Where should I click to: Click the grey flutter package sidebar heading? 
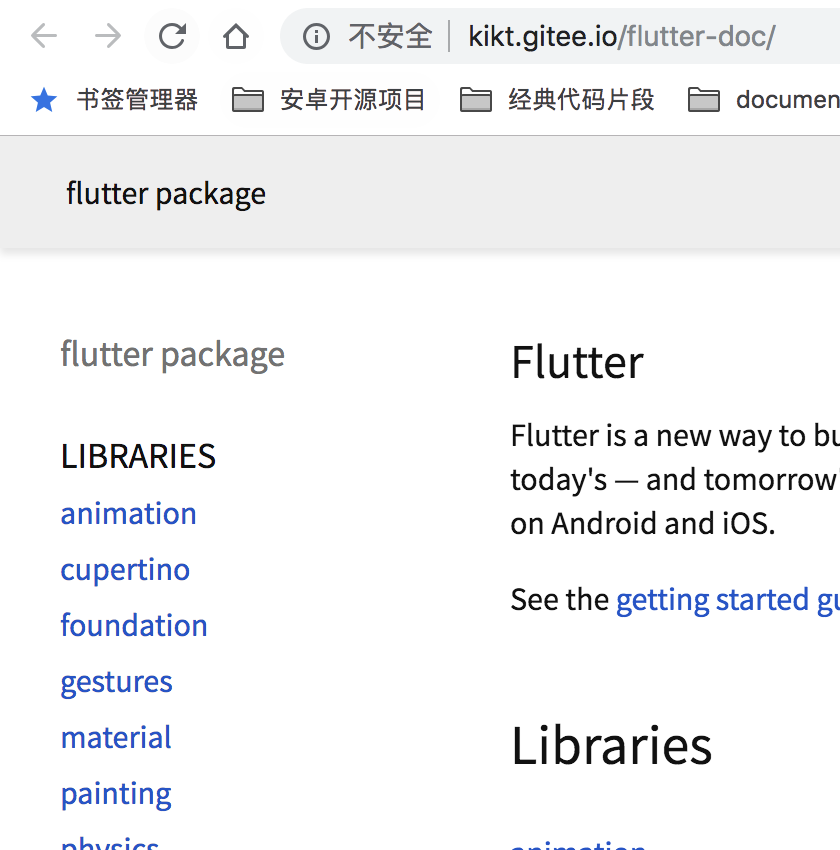tap(172, 355)
